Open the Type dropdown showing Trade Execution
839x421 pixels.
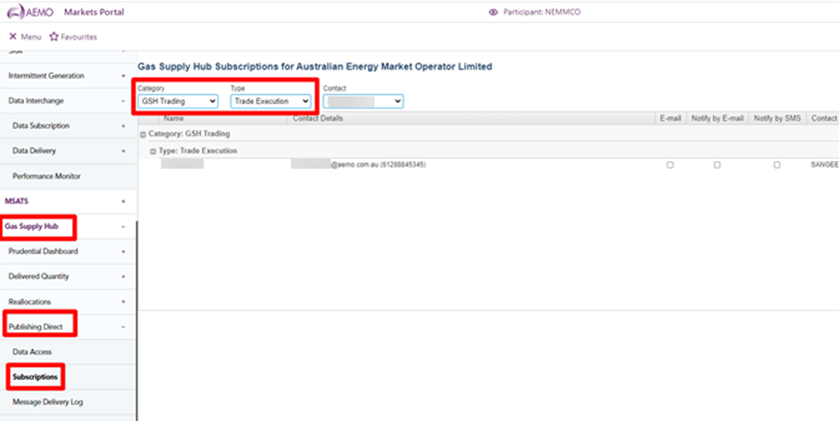pyautogui.click(x=270, y=101)
